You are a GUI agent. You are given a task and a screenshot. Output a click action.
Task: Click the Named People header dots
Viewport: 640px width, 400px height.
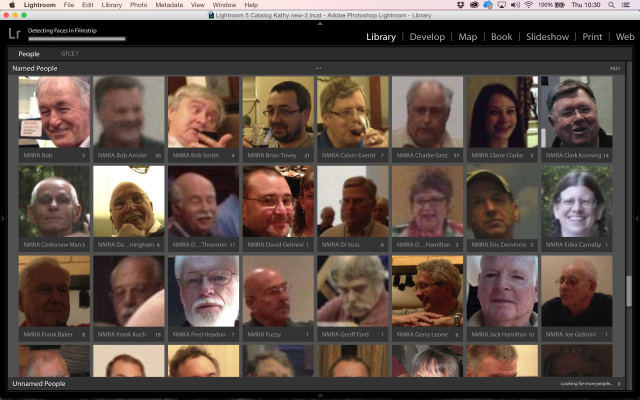tap(318, 69)
